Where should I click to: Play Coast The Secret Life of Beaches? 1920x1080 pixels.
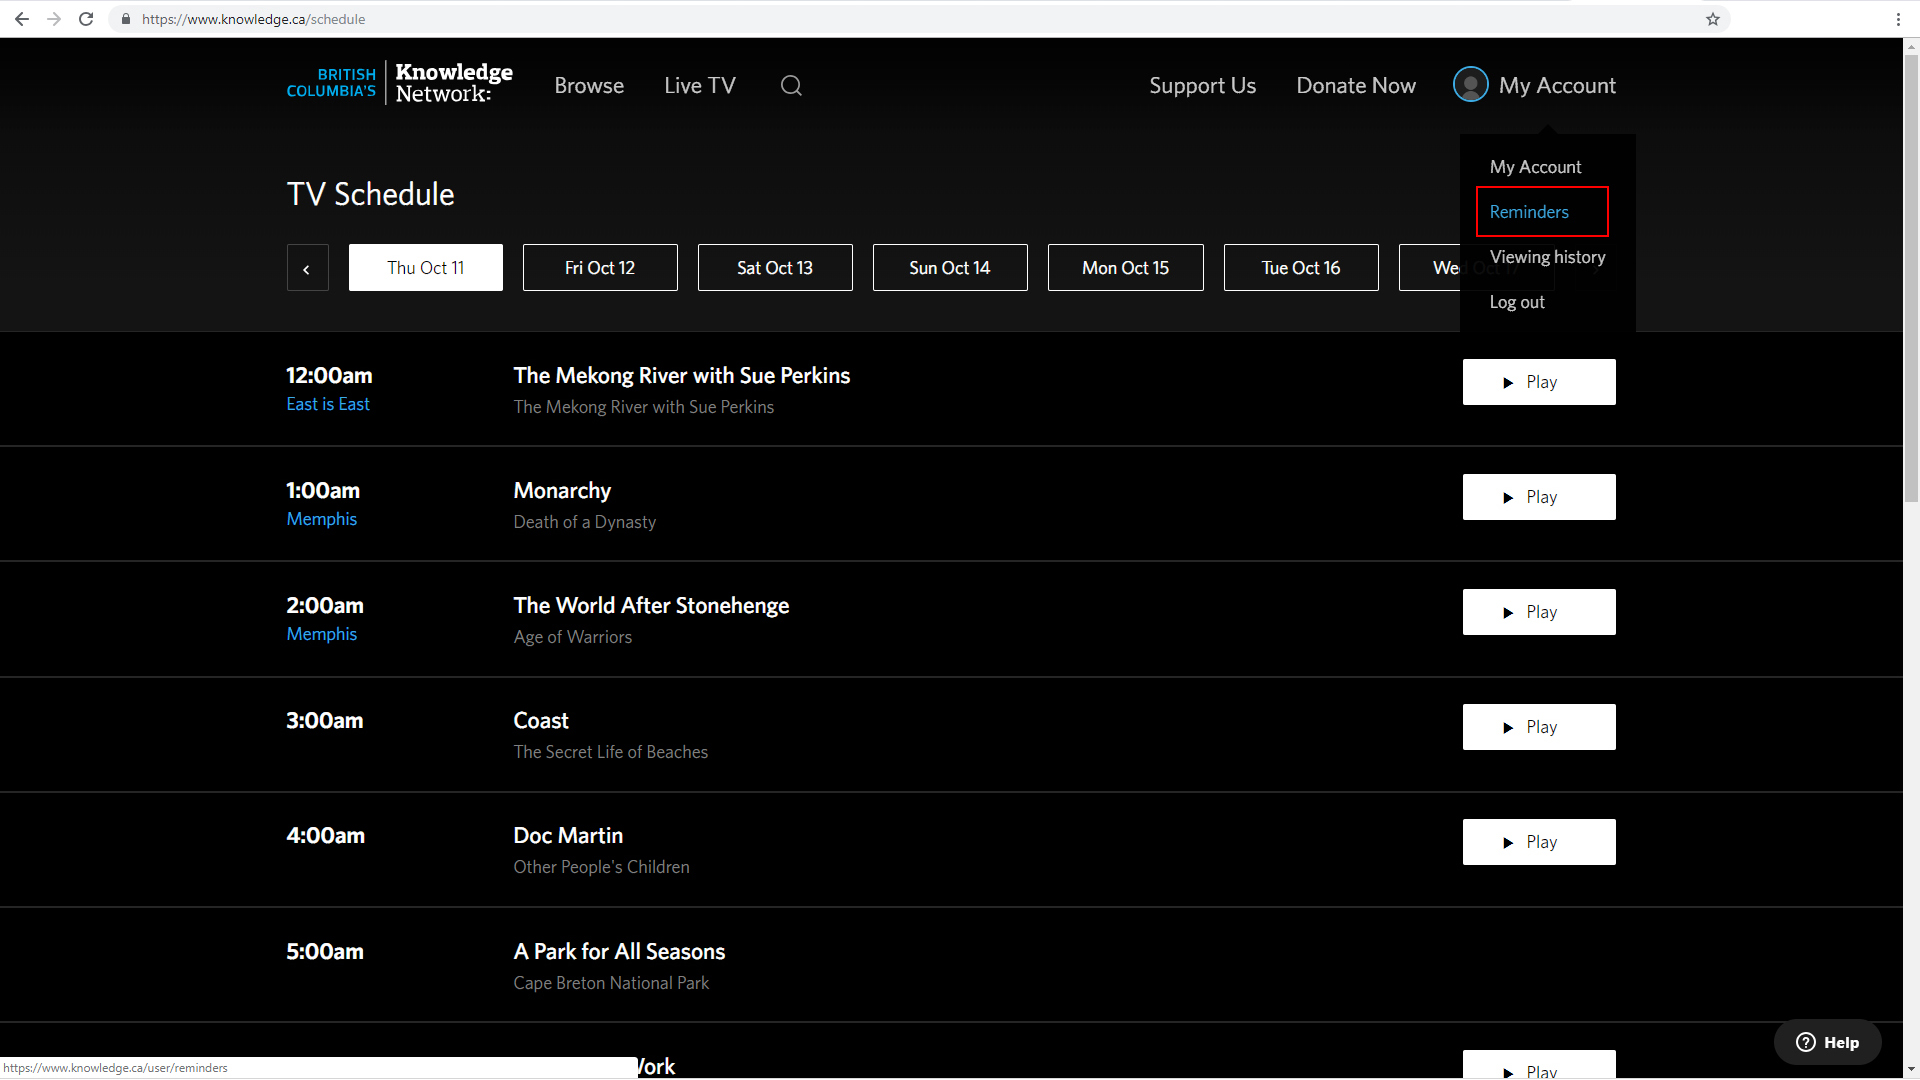click(1539, 727)
